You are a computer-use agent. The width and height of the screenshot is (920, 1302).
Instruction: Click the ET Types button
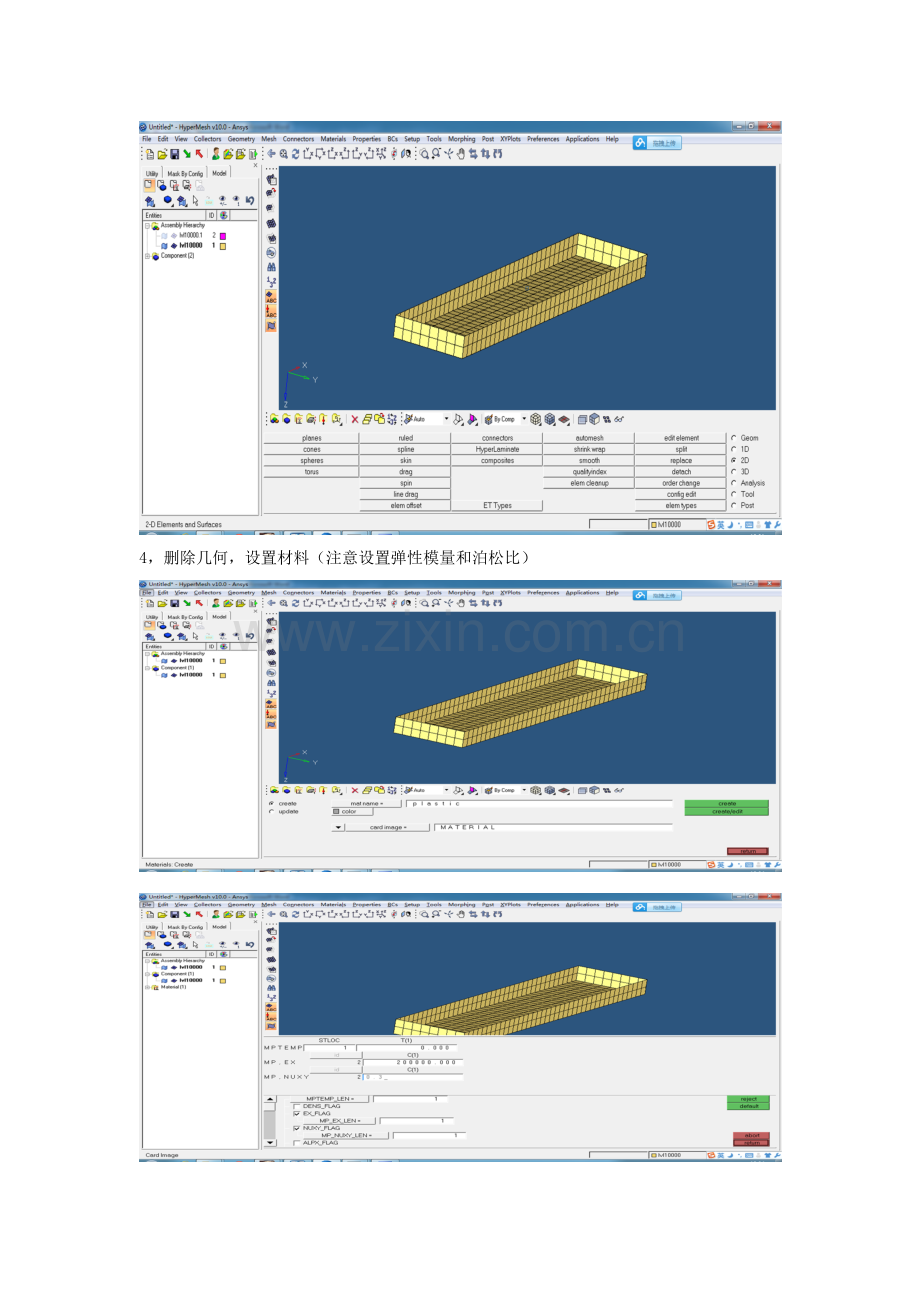pos(497,505)
